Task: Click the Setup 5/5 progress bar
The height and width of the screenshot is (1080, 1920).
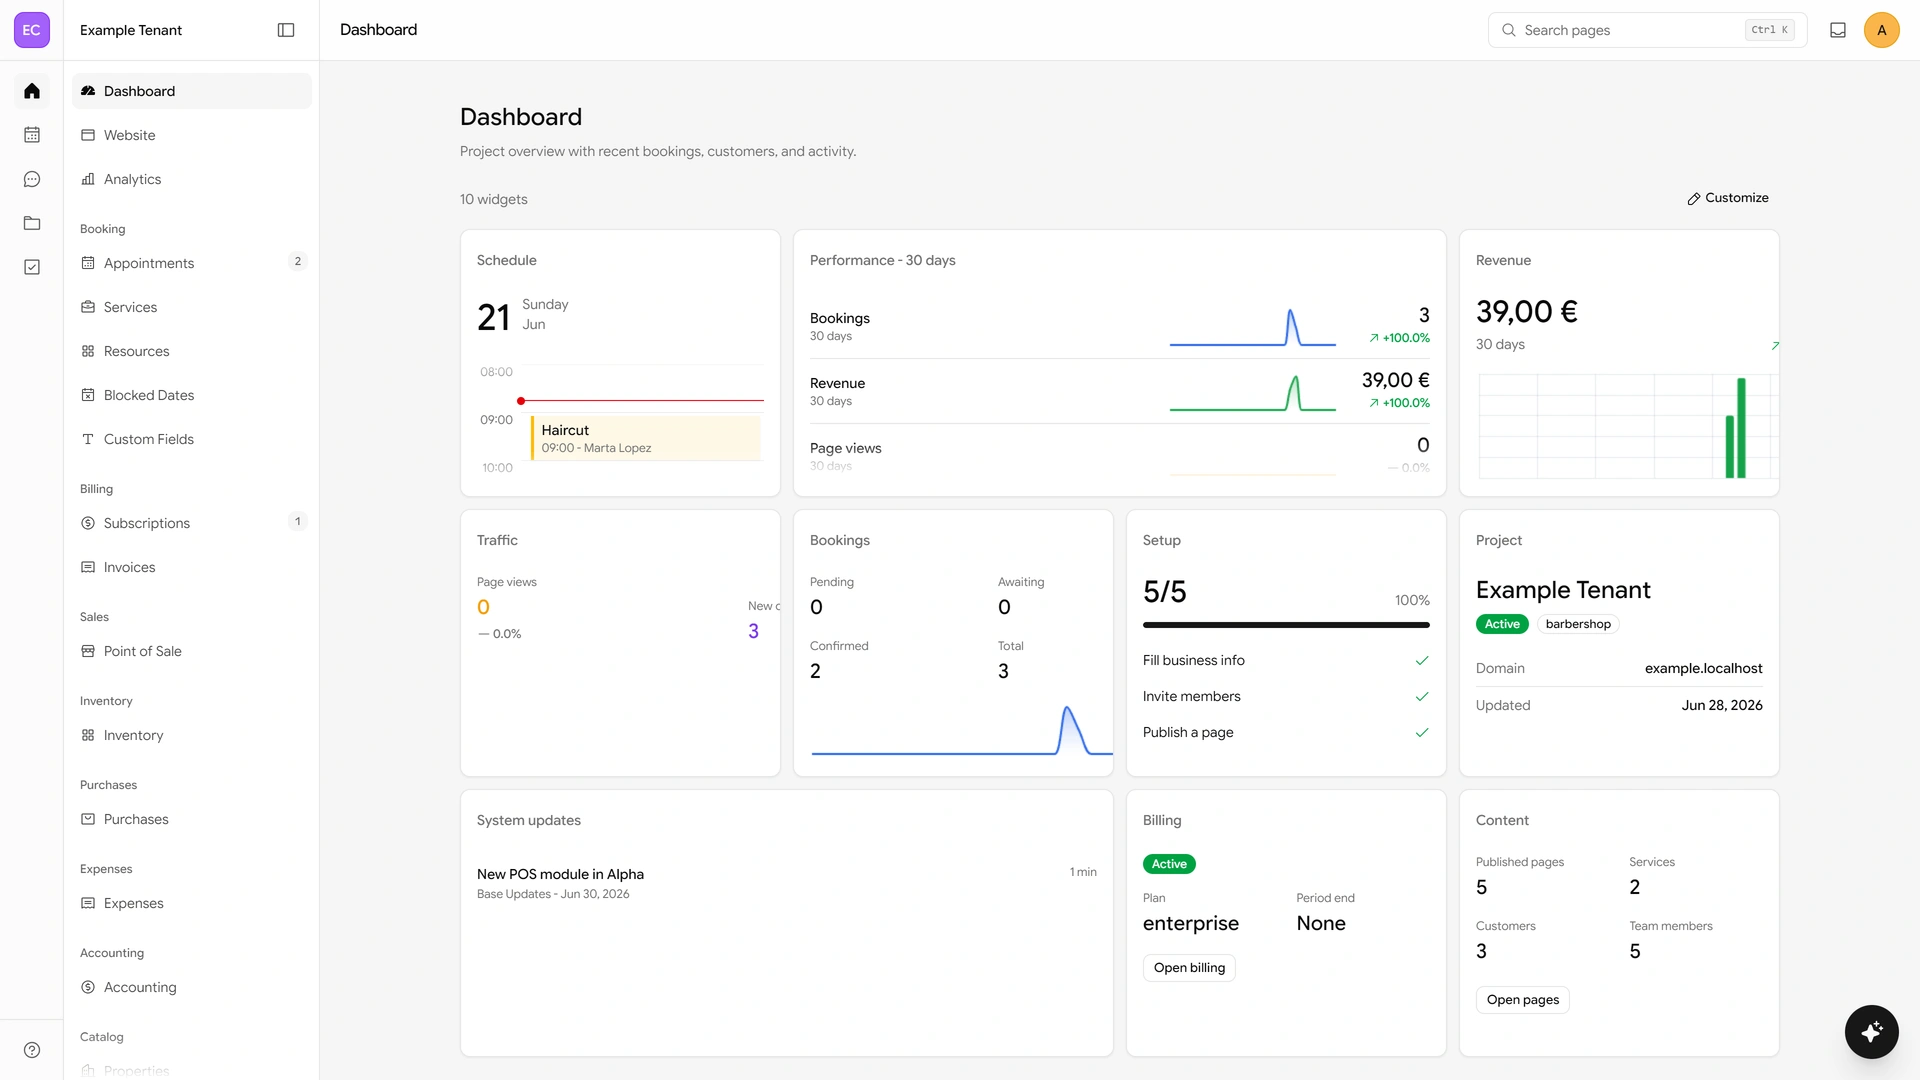Action: coord(1286,625)
